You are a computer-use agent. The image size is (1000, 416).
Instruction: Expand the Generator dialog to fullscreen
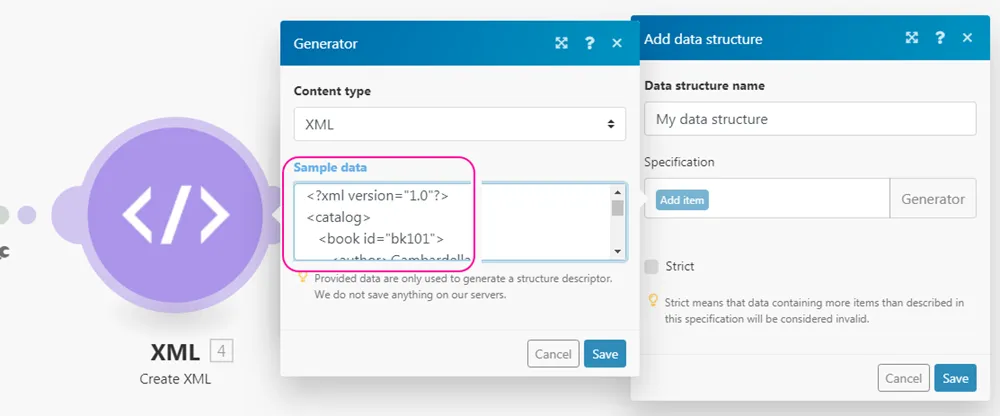562,43
